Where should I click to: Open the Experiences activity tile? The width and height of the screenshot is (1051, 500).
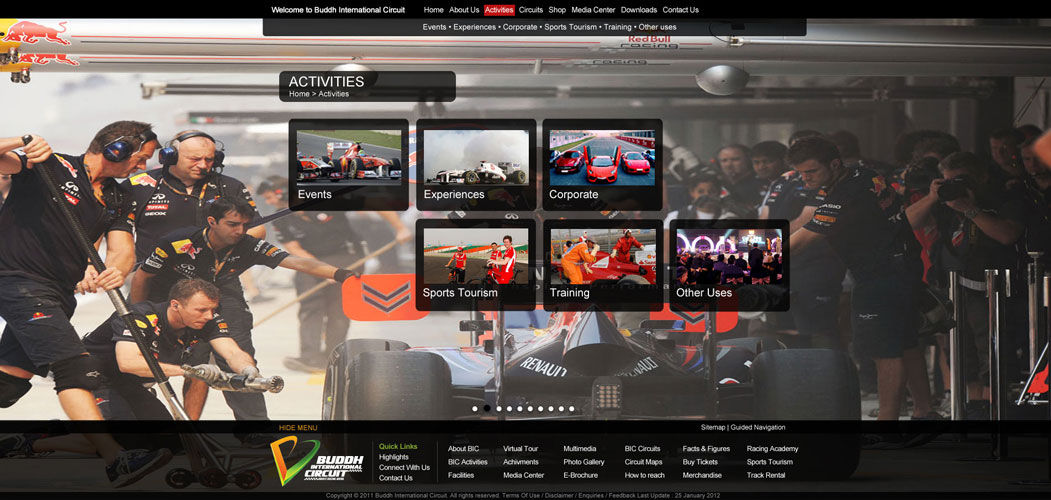[x=475, y=164]
